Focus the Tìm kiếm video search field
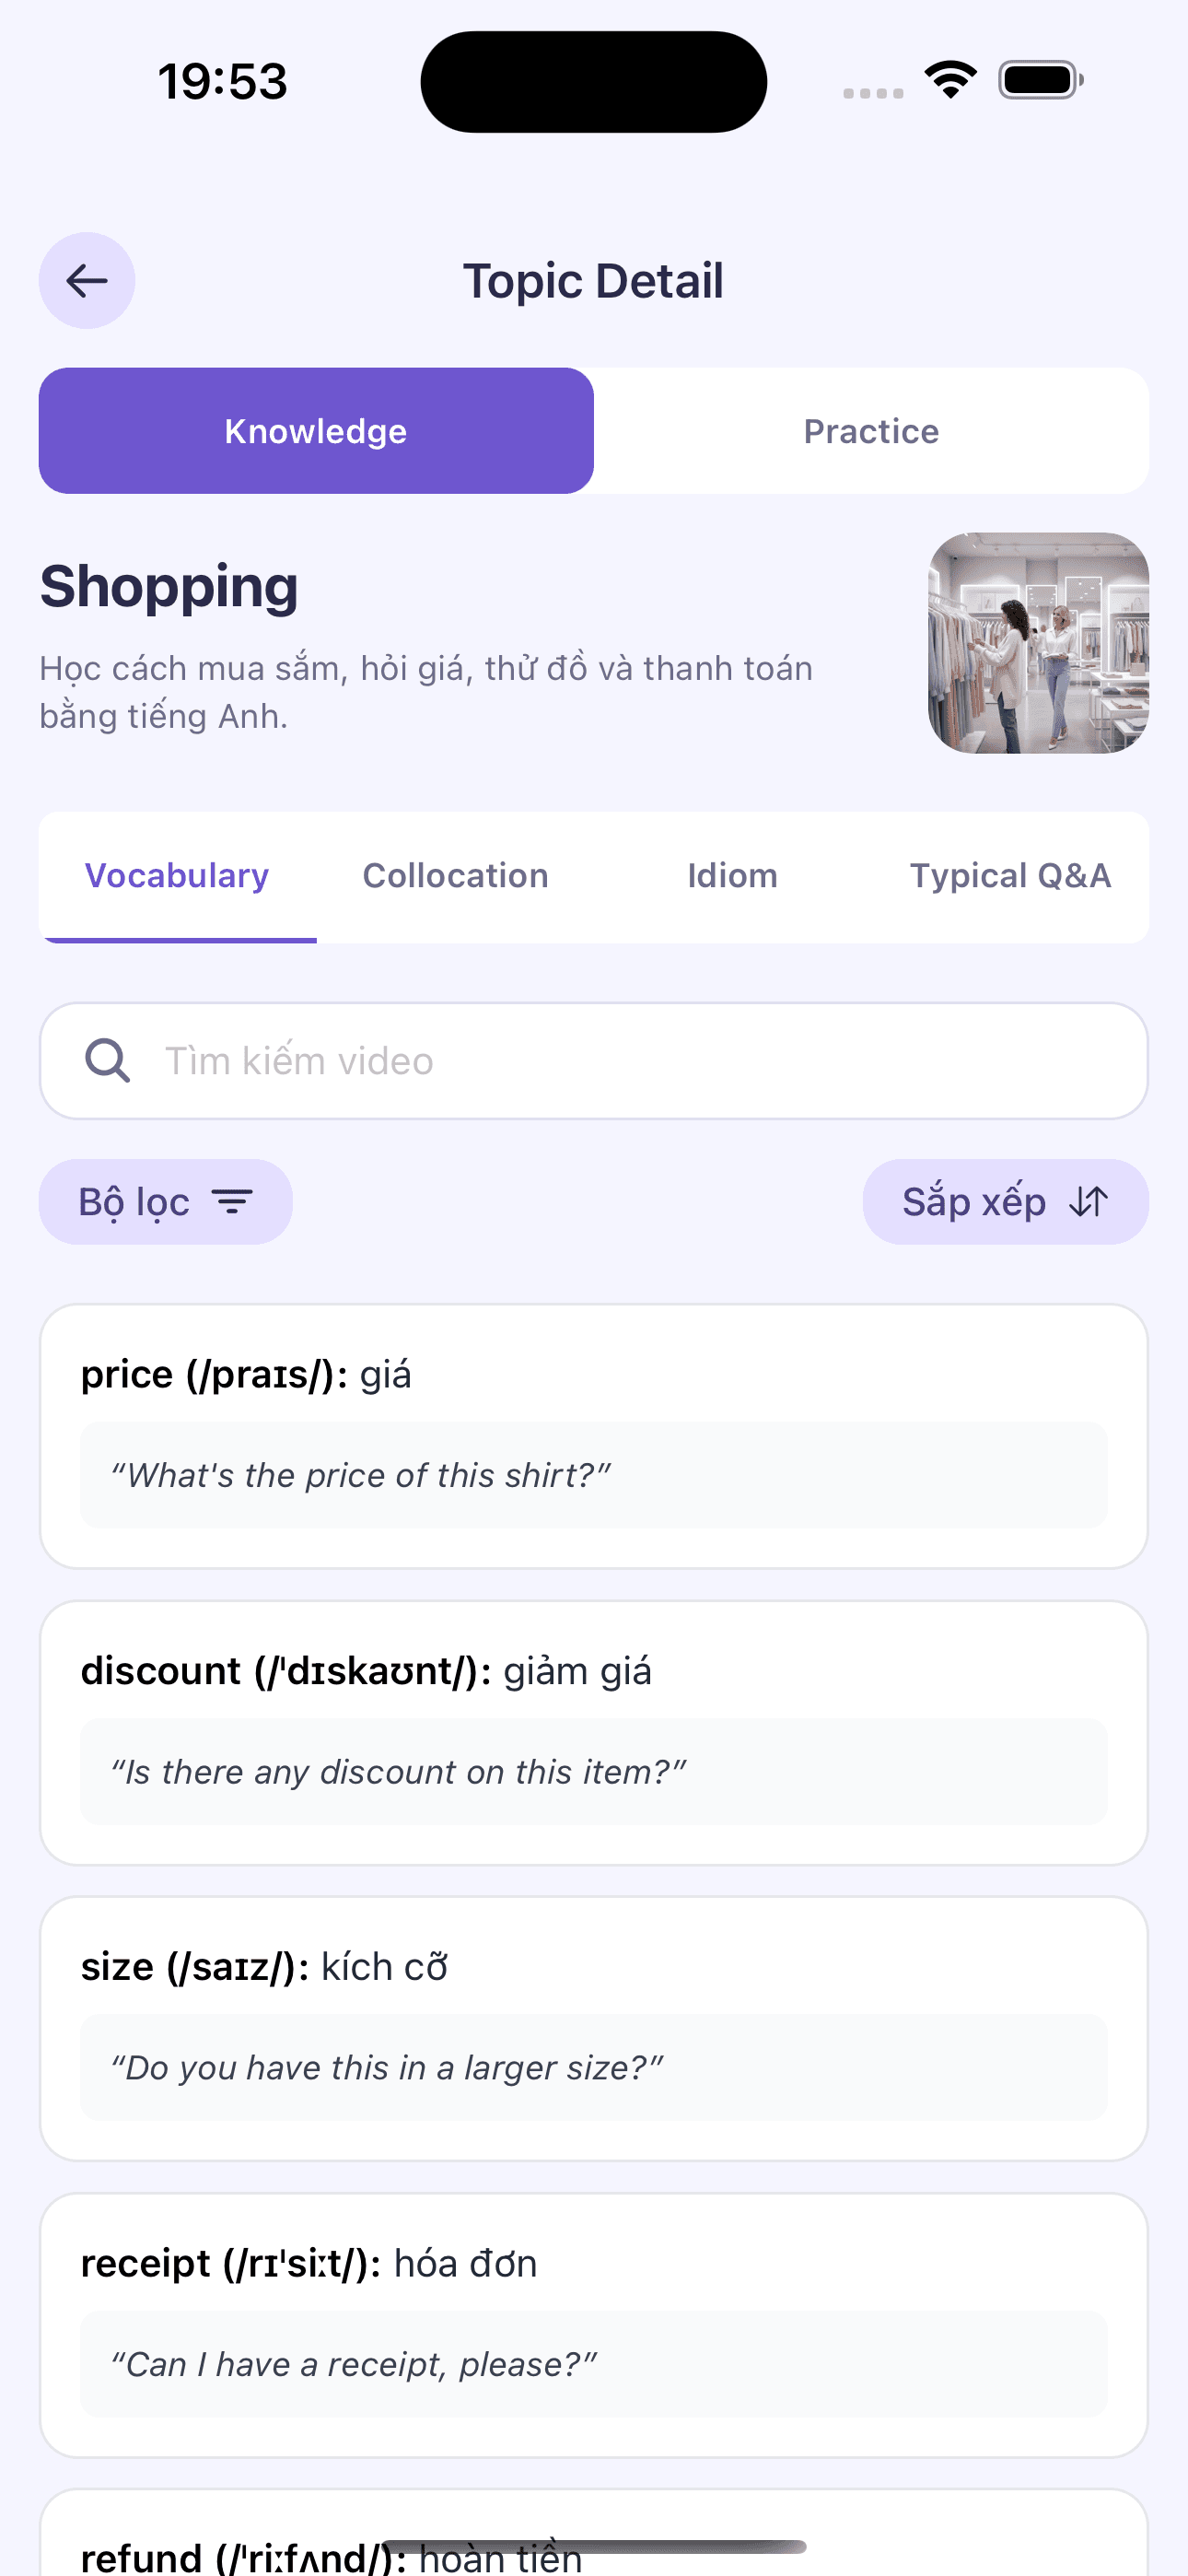The width and height of the screenshot is (1188, 2576). pyautogui.click(x=640, y=1060)
